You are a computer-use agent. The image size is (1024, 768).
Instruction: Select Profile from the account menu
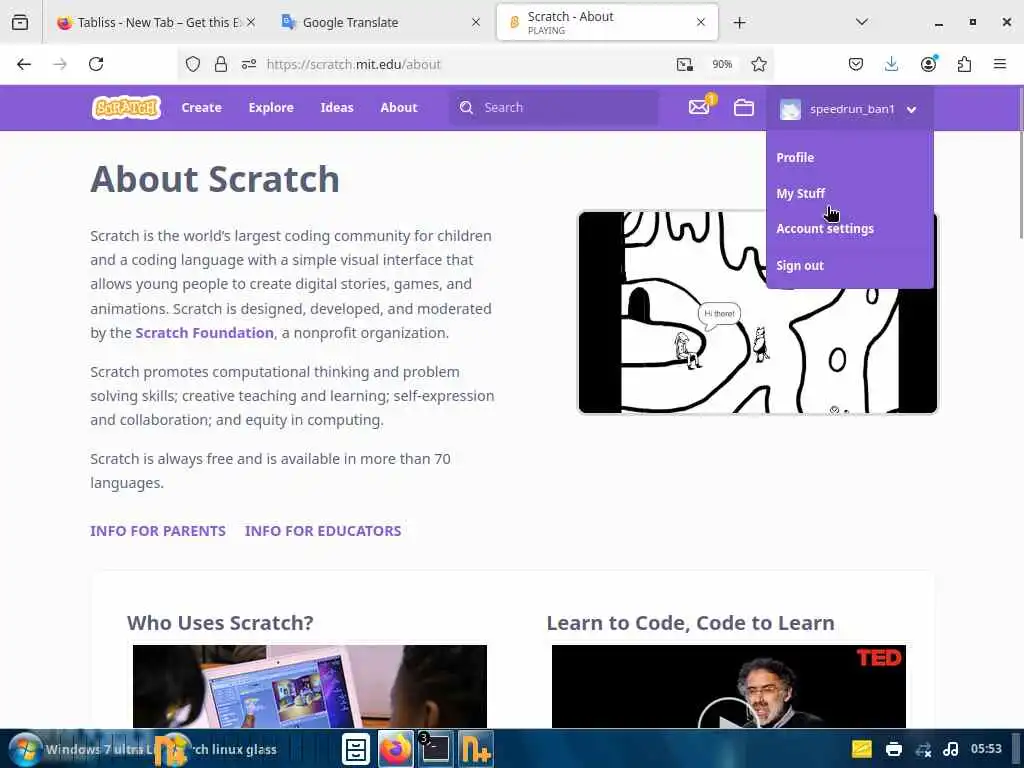pos(795,157)
